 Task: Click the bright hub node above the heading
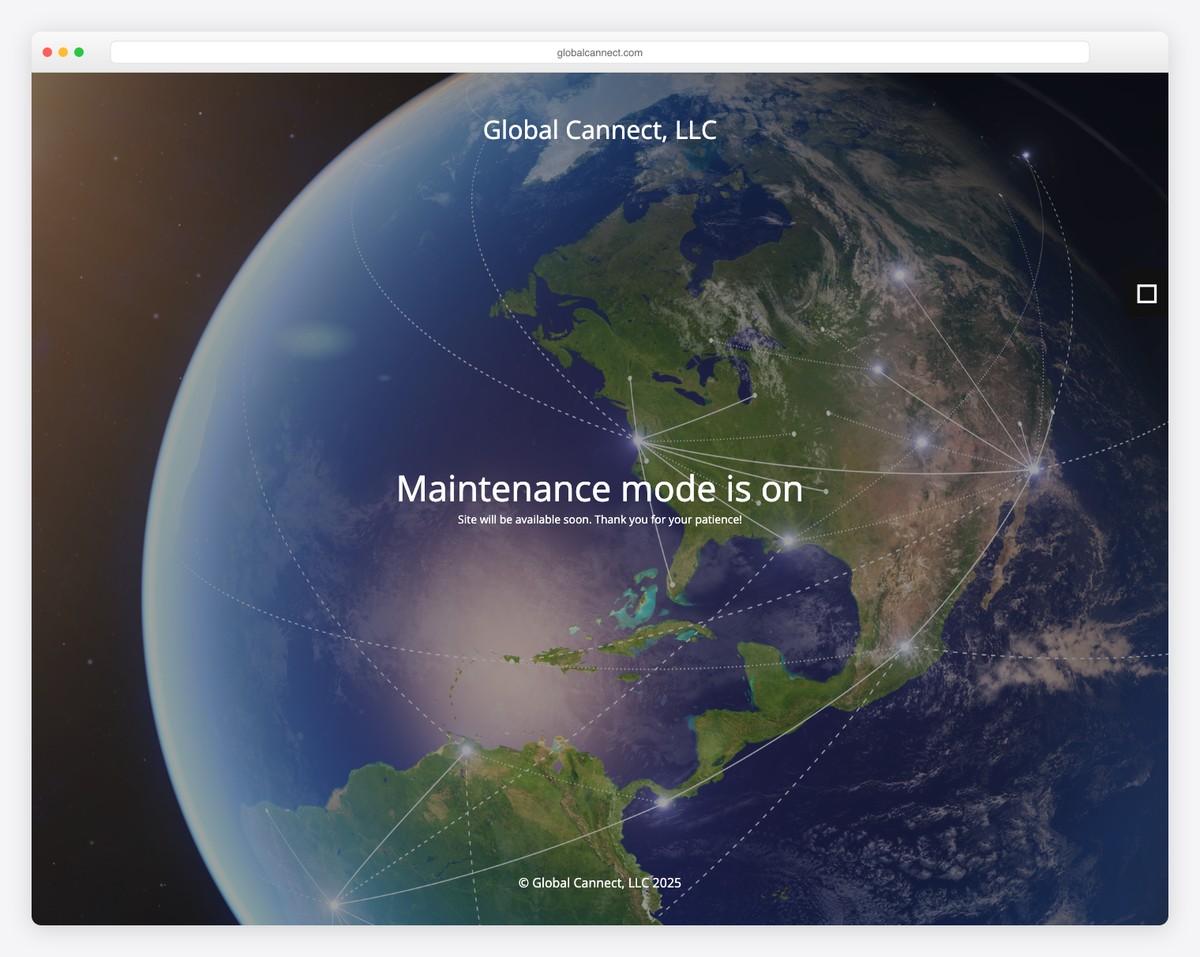click(638, 439)
